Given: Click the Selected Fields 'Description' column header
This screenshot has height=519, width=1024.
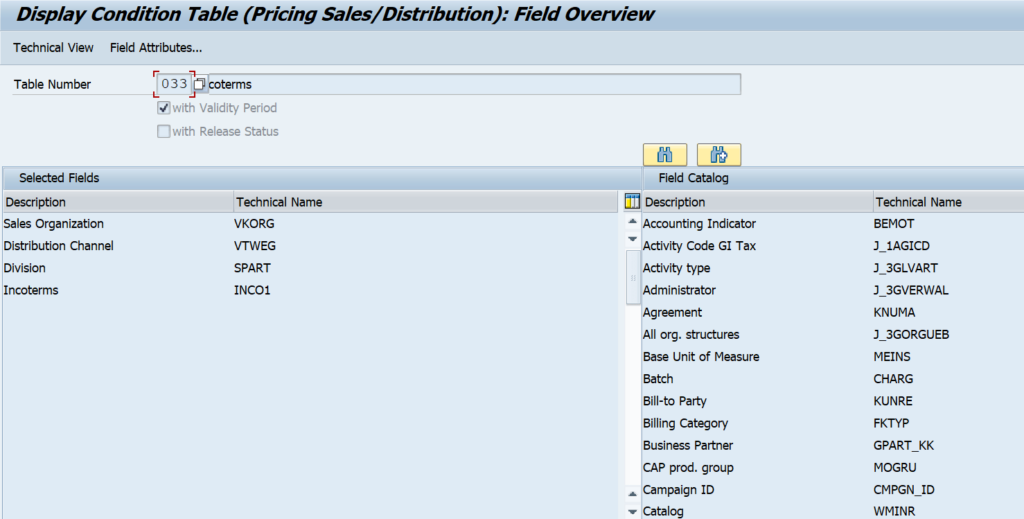Looking at the screenshot, I should click(118, 202).
